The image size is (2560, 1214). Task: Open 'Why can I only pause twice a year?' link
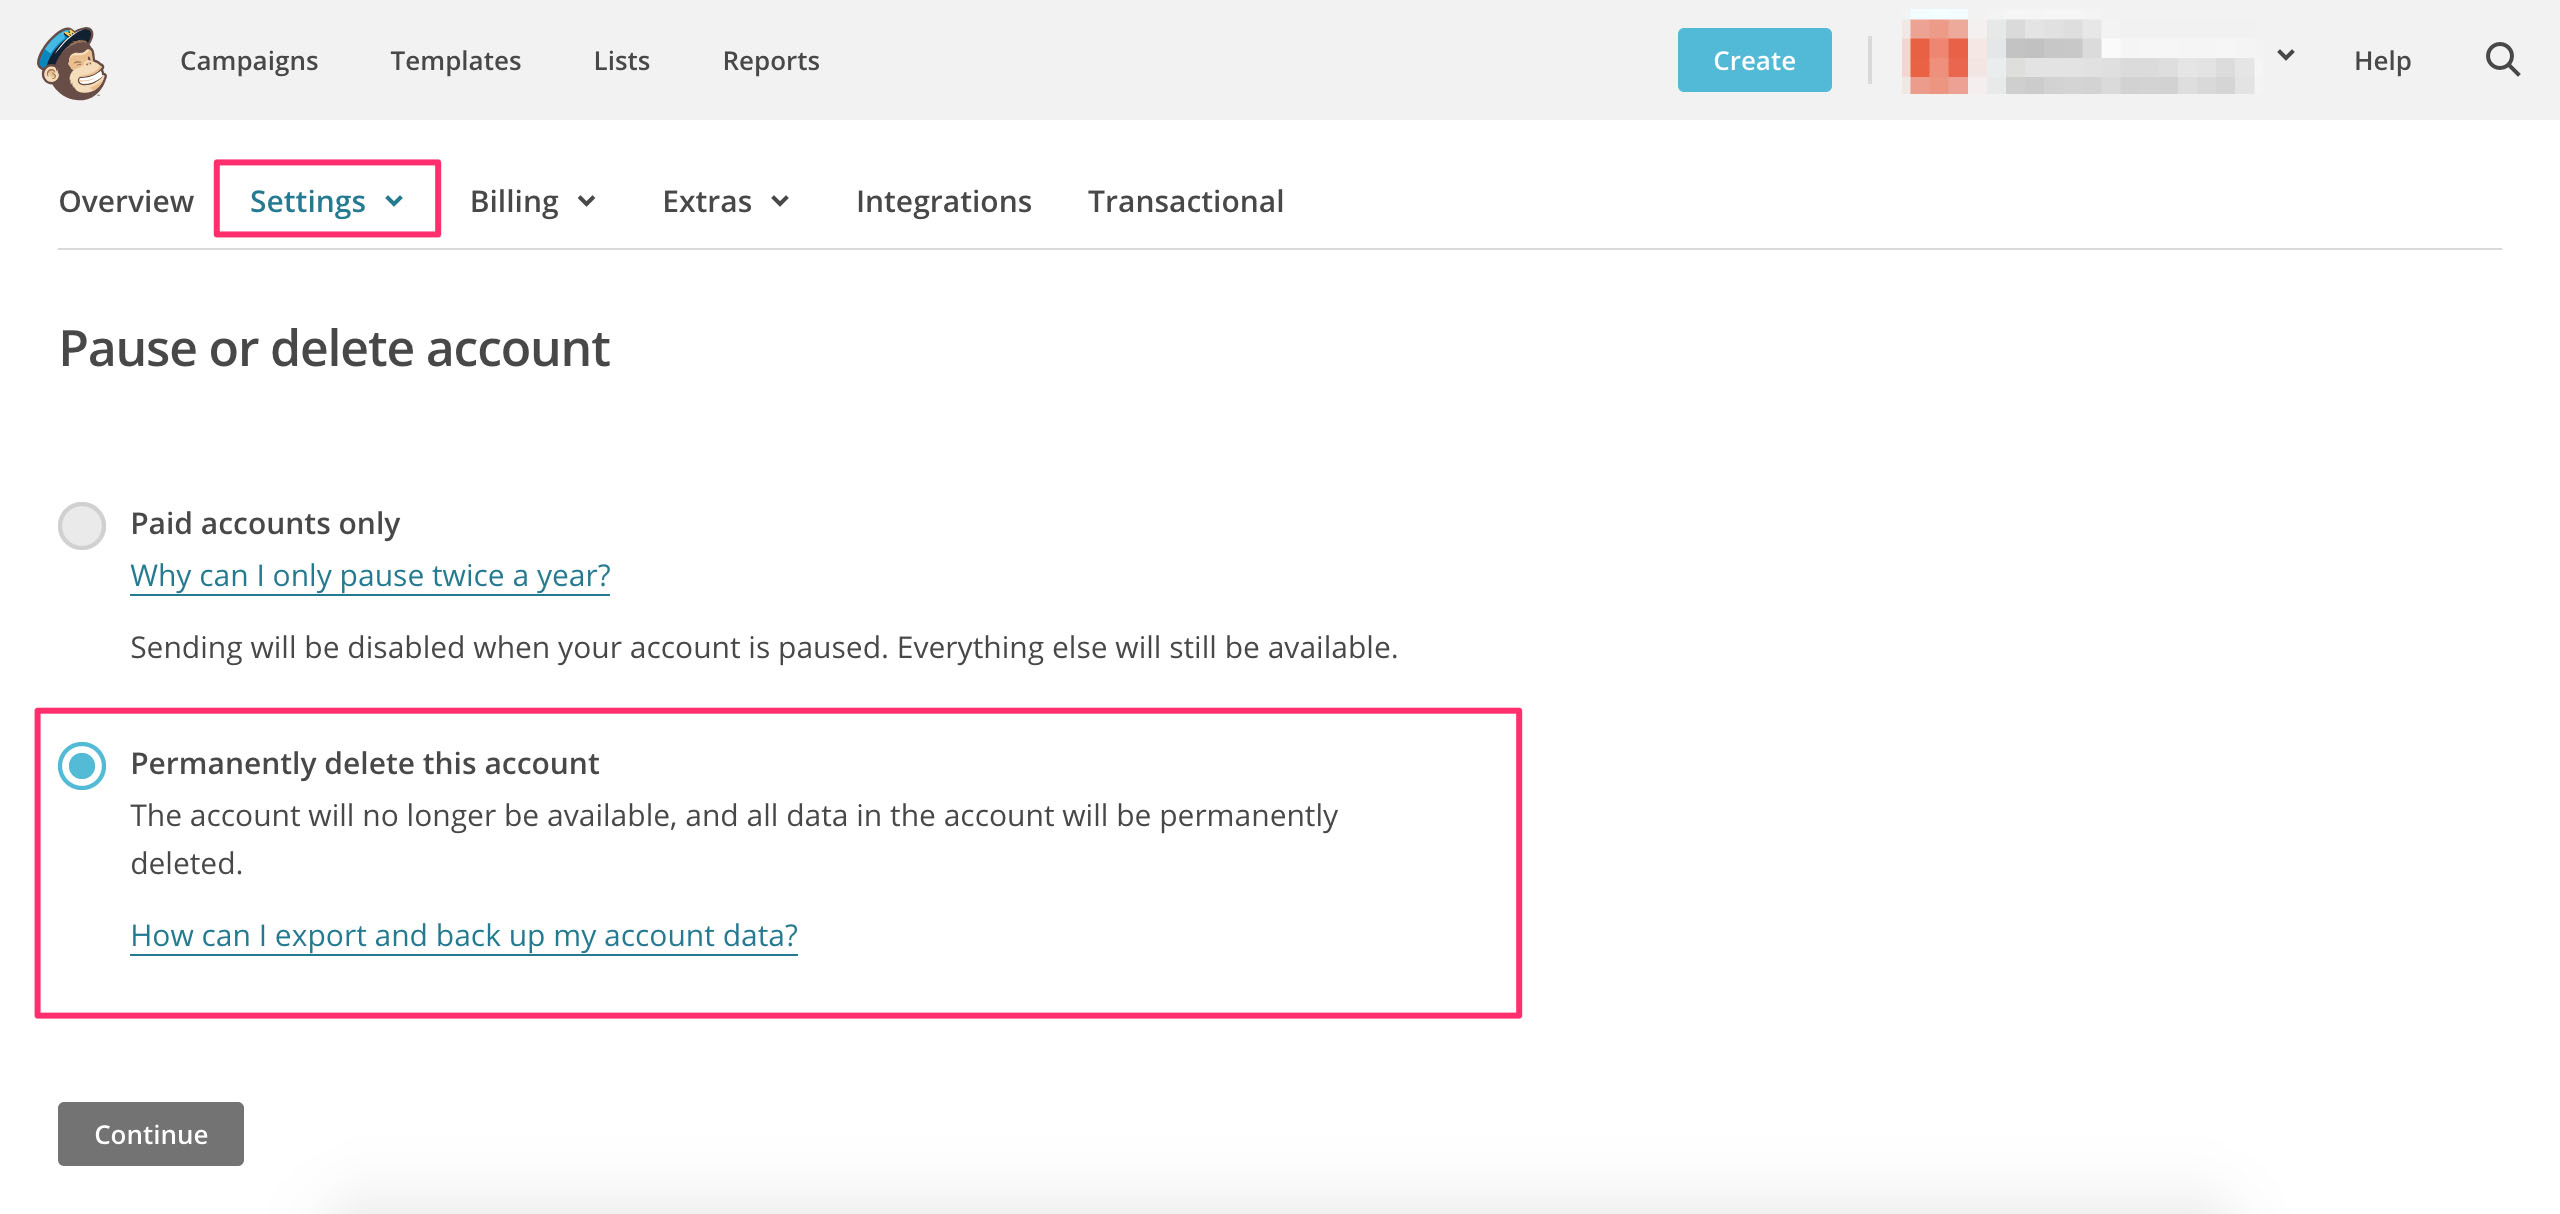(370, 576)
